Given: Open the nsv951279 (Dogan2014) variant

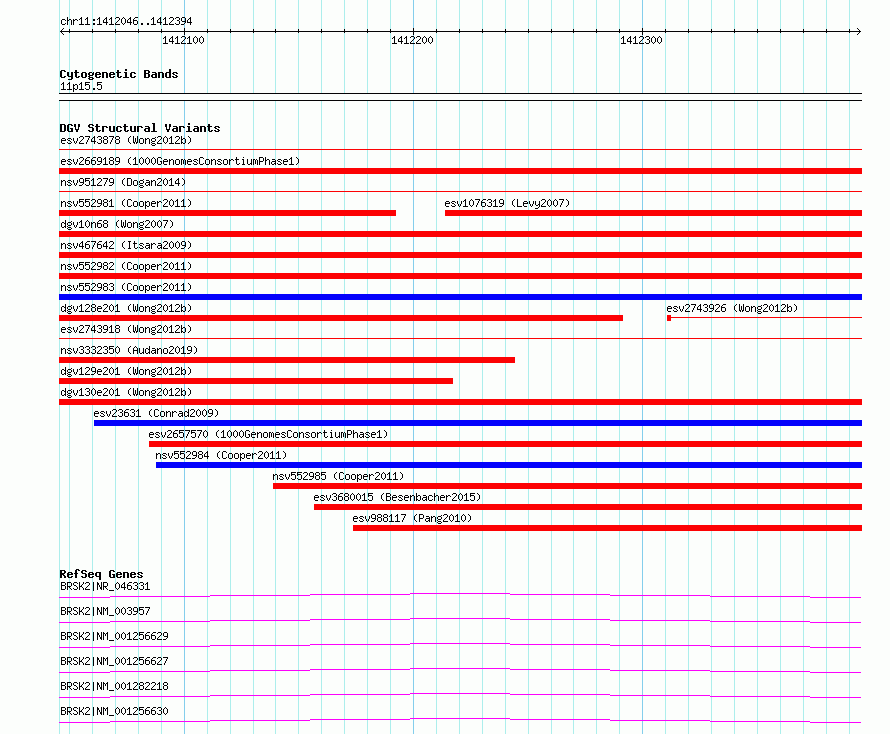Looking at the screenshot, I should coord(123,182).
